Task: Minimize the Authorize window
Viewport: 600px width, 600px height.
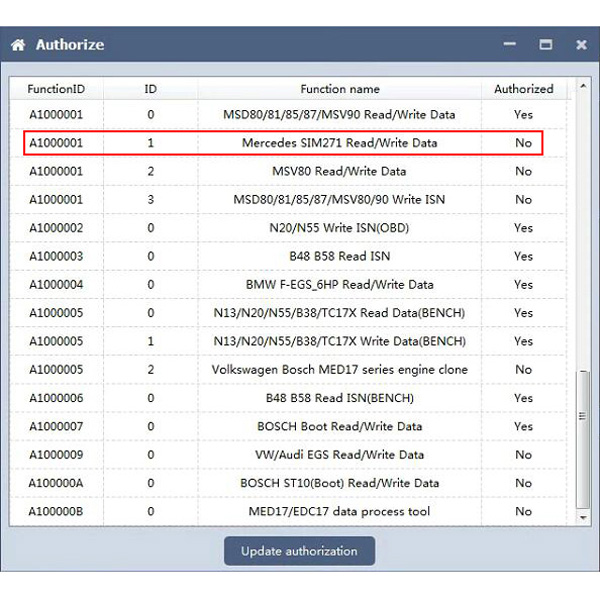Action: point(509,44)
